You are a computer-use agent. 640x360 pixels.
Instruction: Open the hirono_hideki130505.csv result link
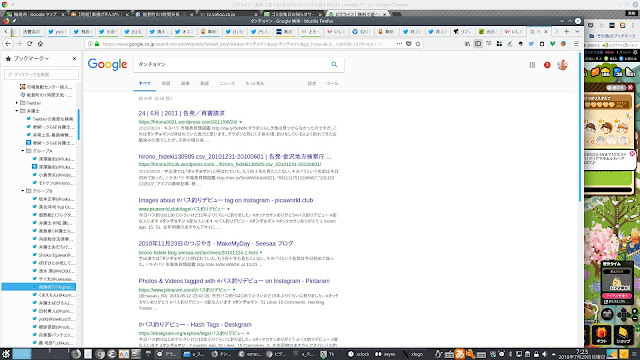(235, 156)
